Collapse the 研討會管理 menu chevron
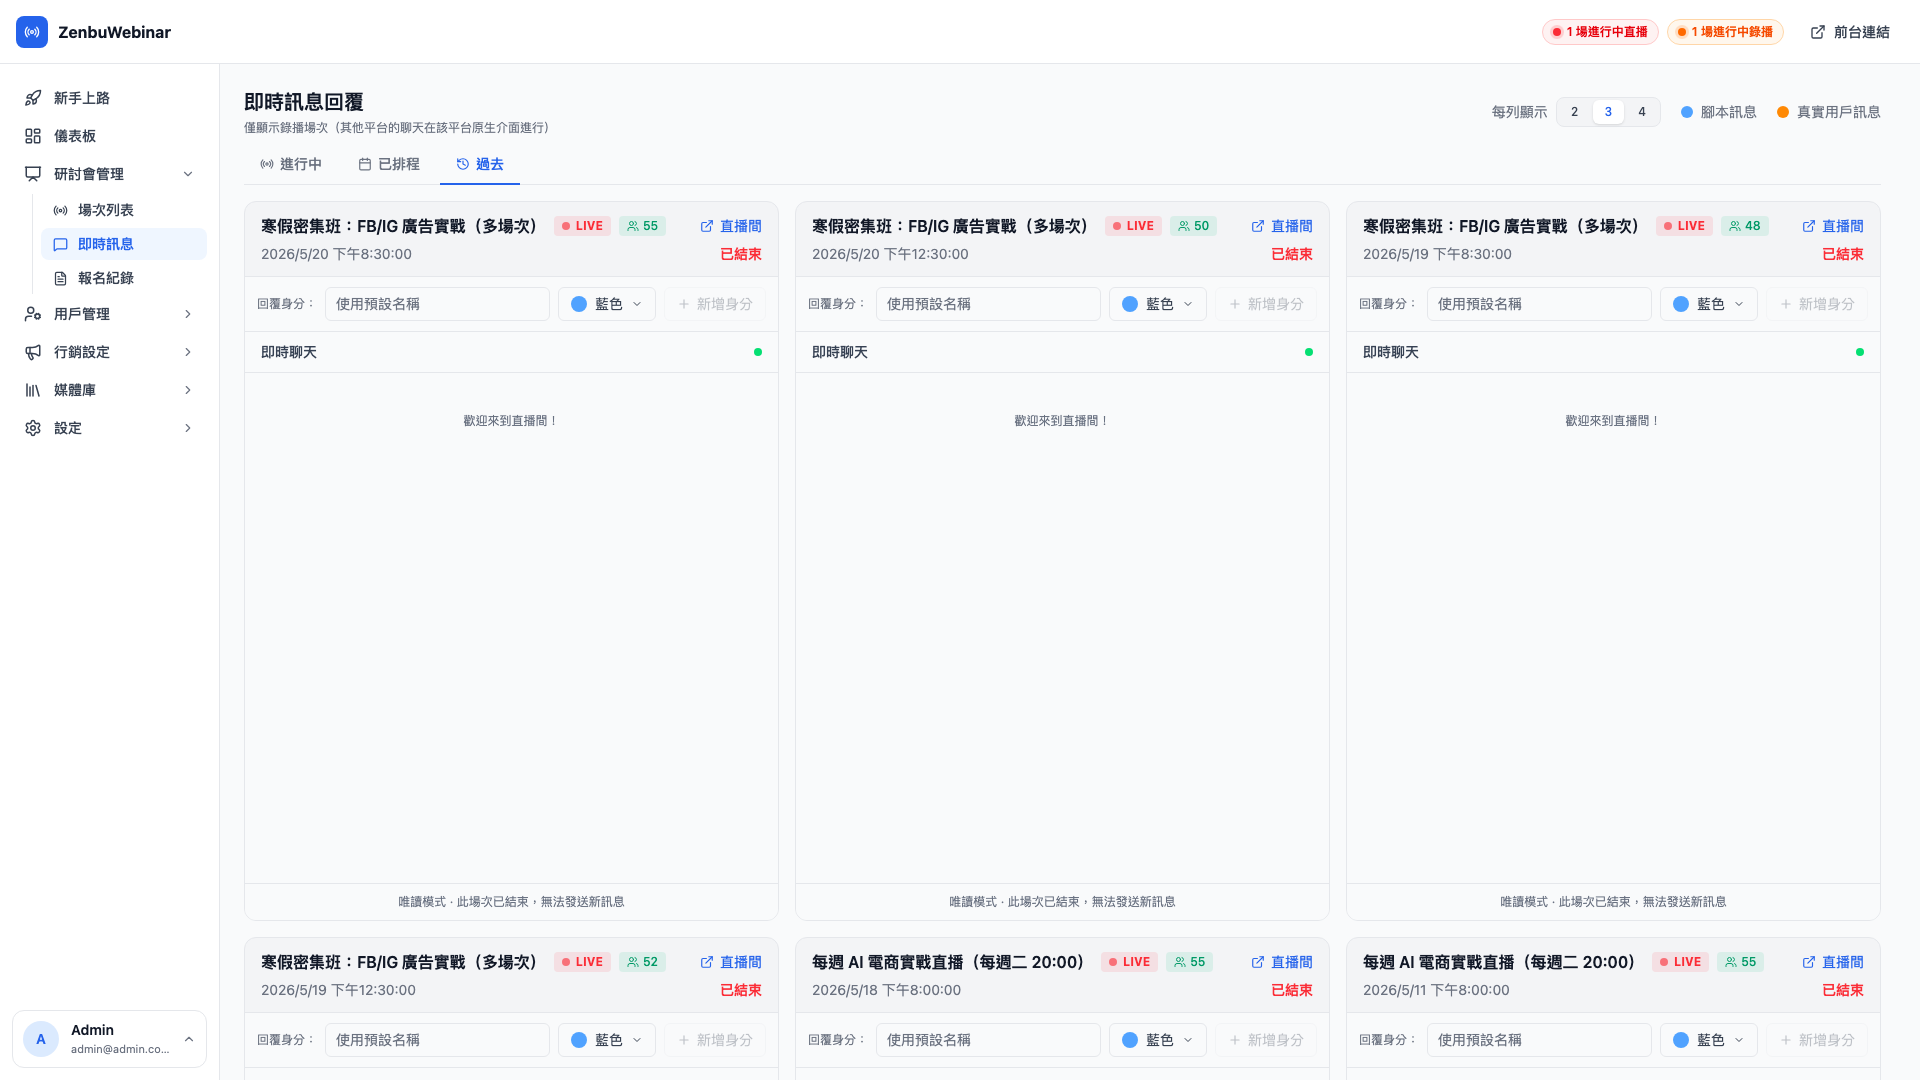 coord(188,174)
